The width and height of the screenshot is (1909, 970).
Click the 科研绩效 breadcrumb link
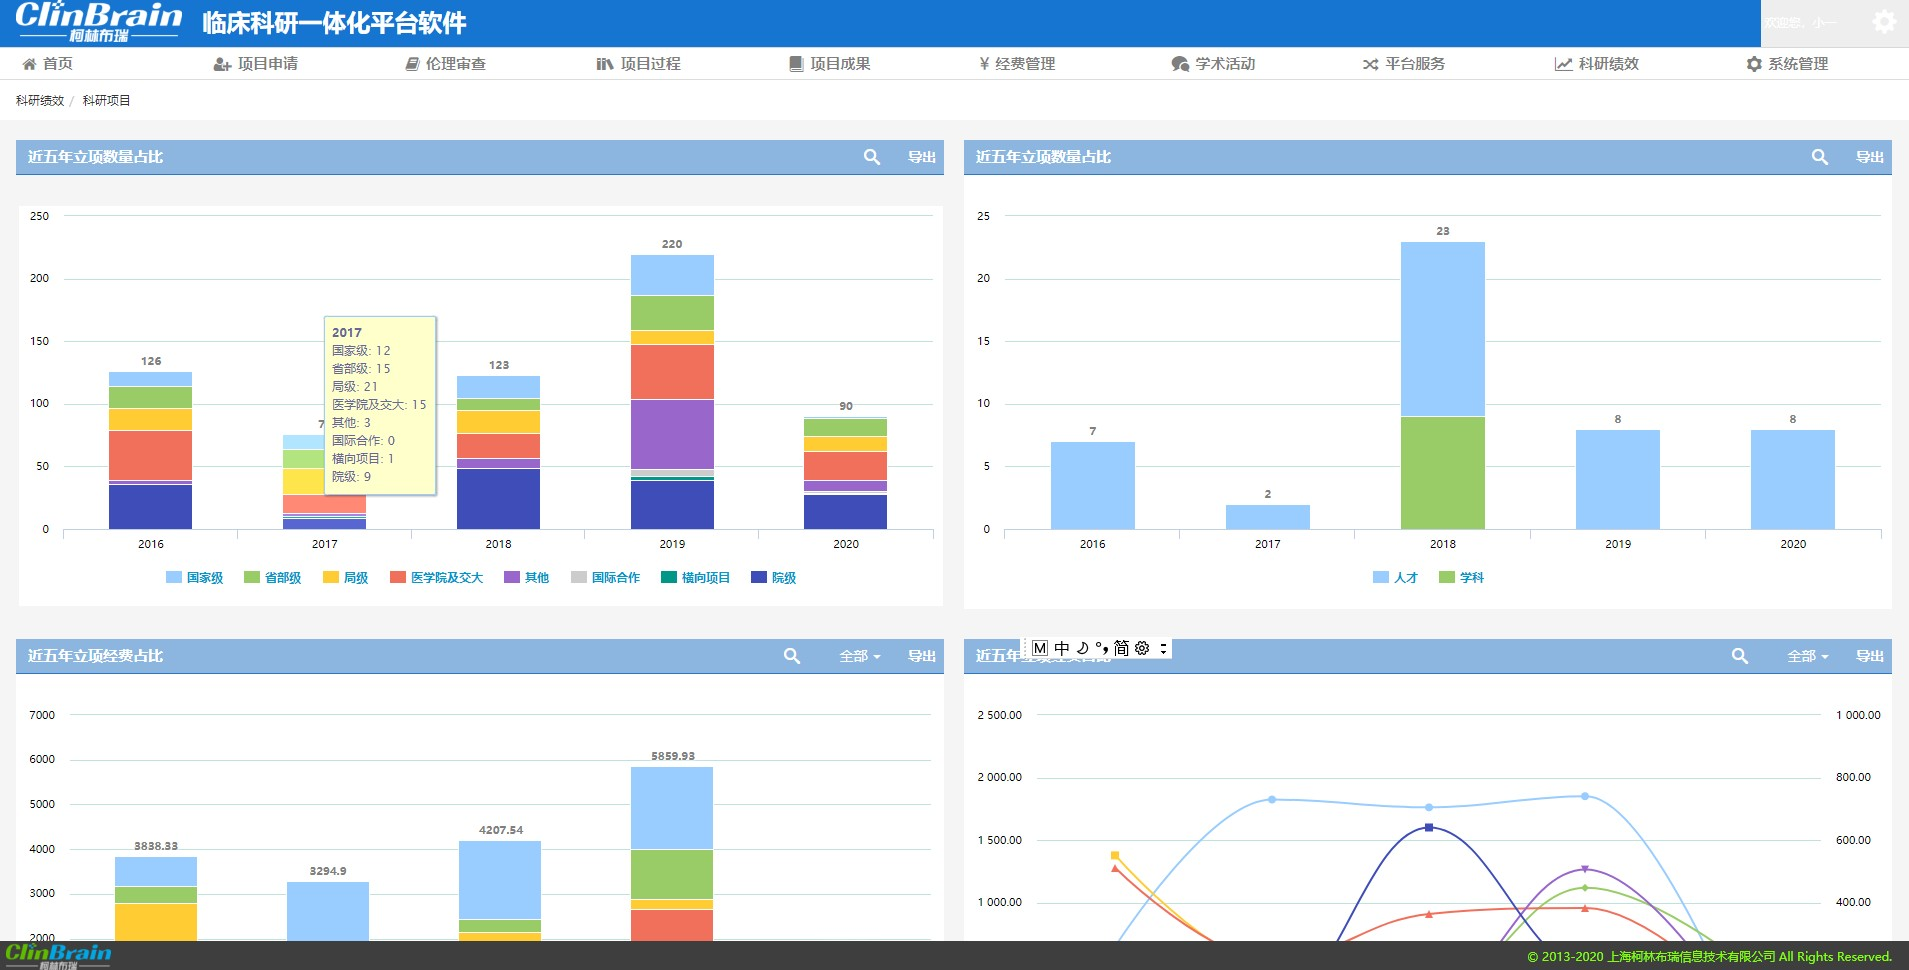tap(40, 100)
